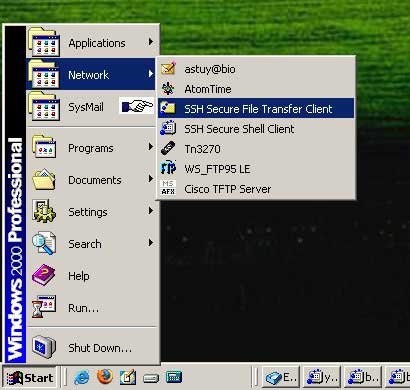410x390 pixels.
Task: Switch to the y.. taskbar window
Action: click(322, 378)
